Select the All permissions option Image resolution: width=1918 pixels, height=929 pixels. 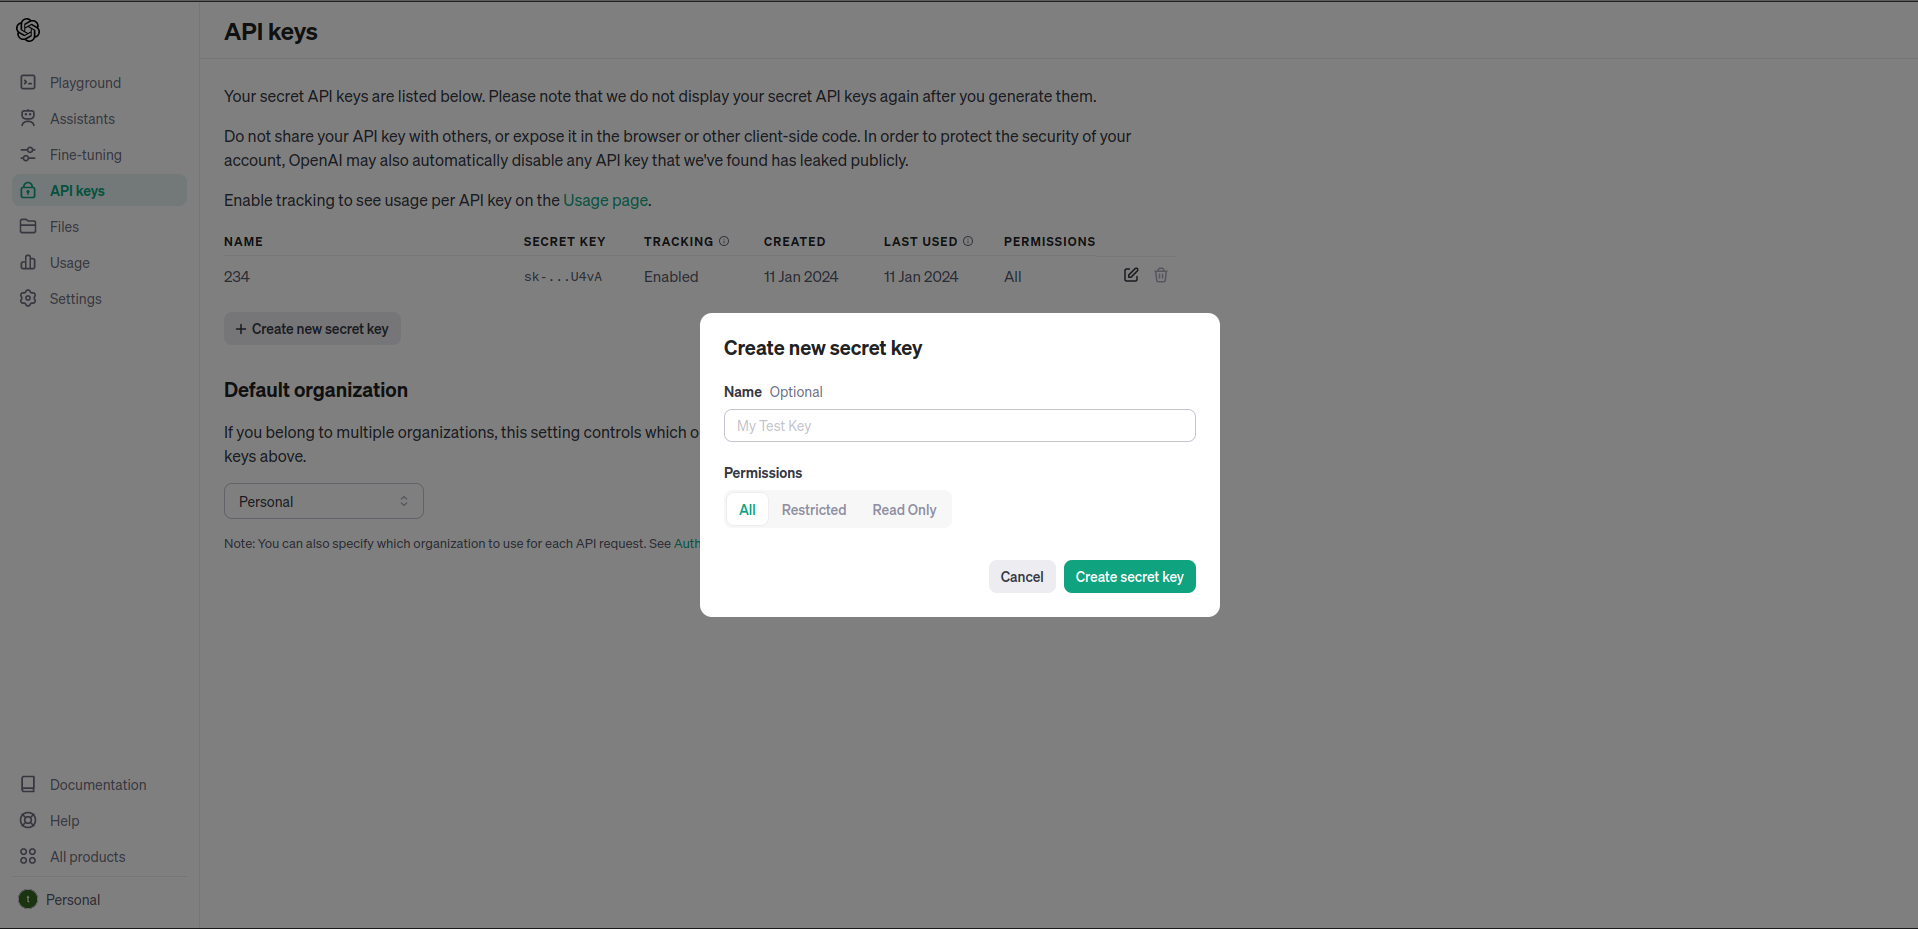click(x=747, y=509)
